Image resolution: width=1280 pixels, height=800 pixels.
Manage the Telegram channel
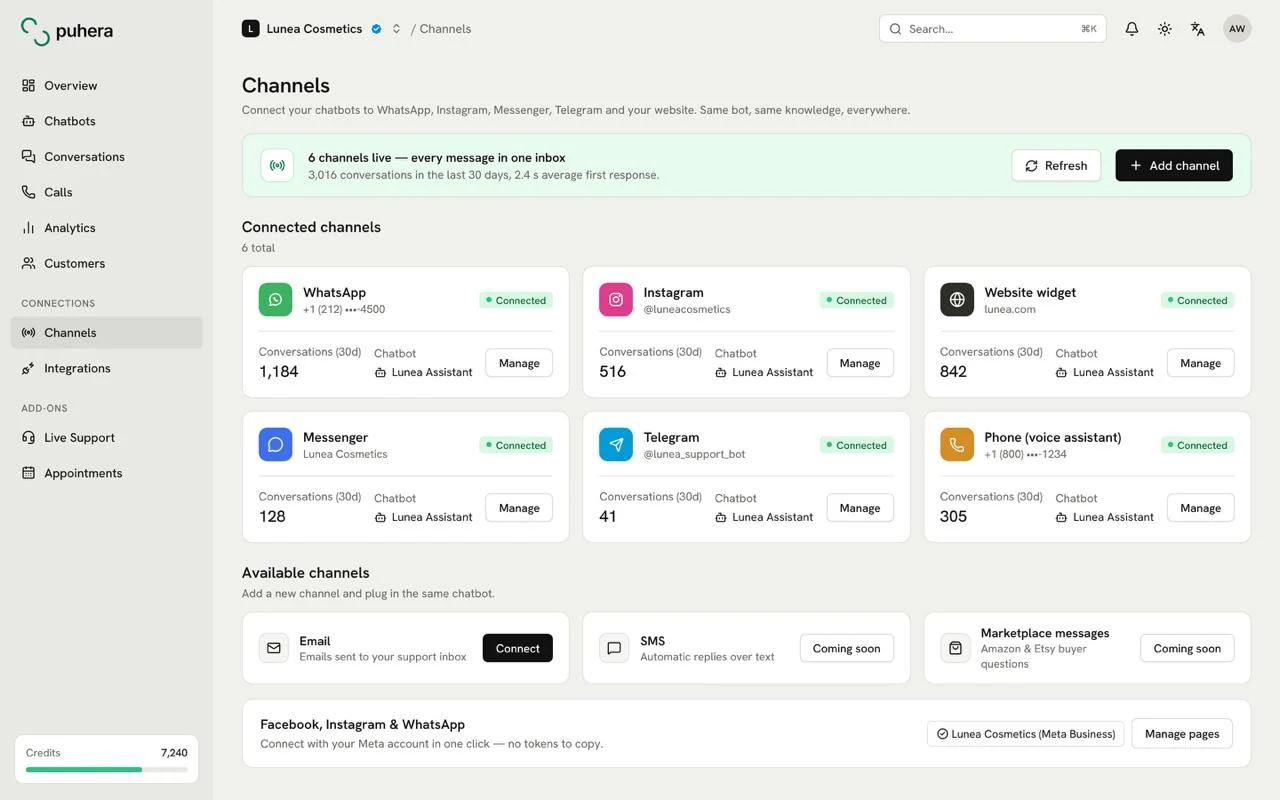[x=860, y=508]
